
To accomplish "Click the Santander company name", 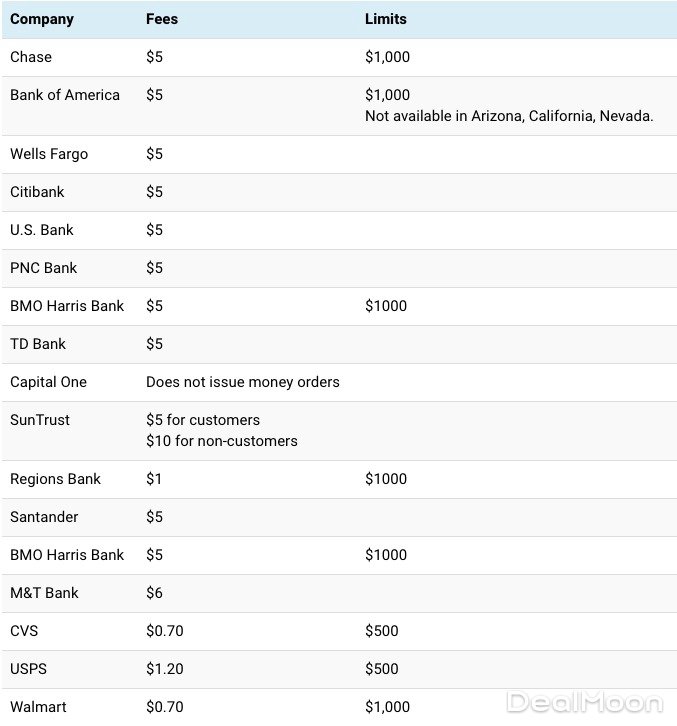I will coord(44,517).
